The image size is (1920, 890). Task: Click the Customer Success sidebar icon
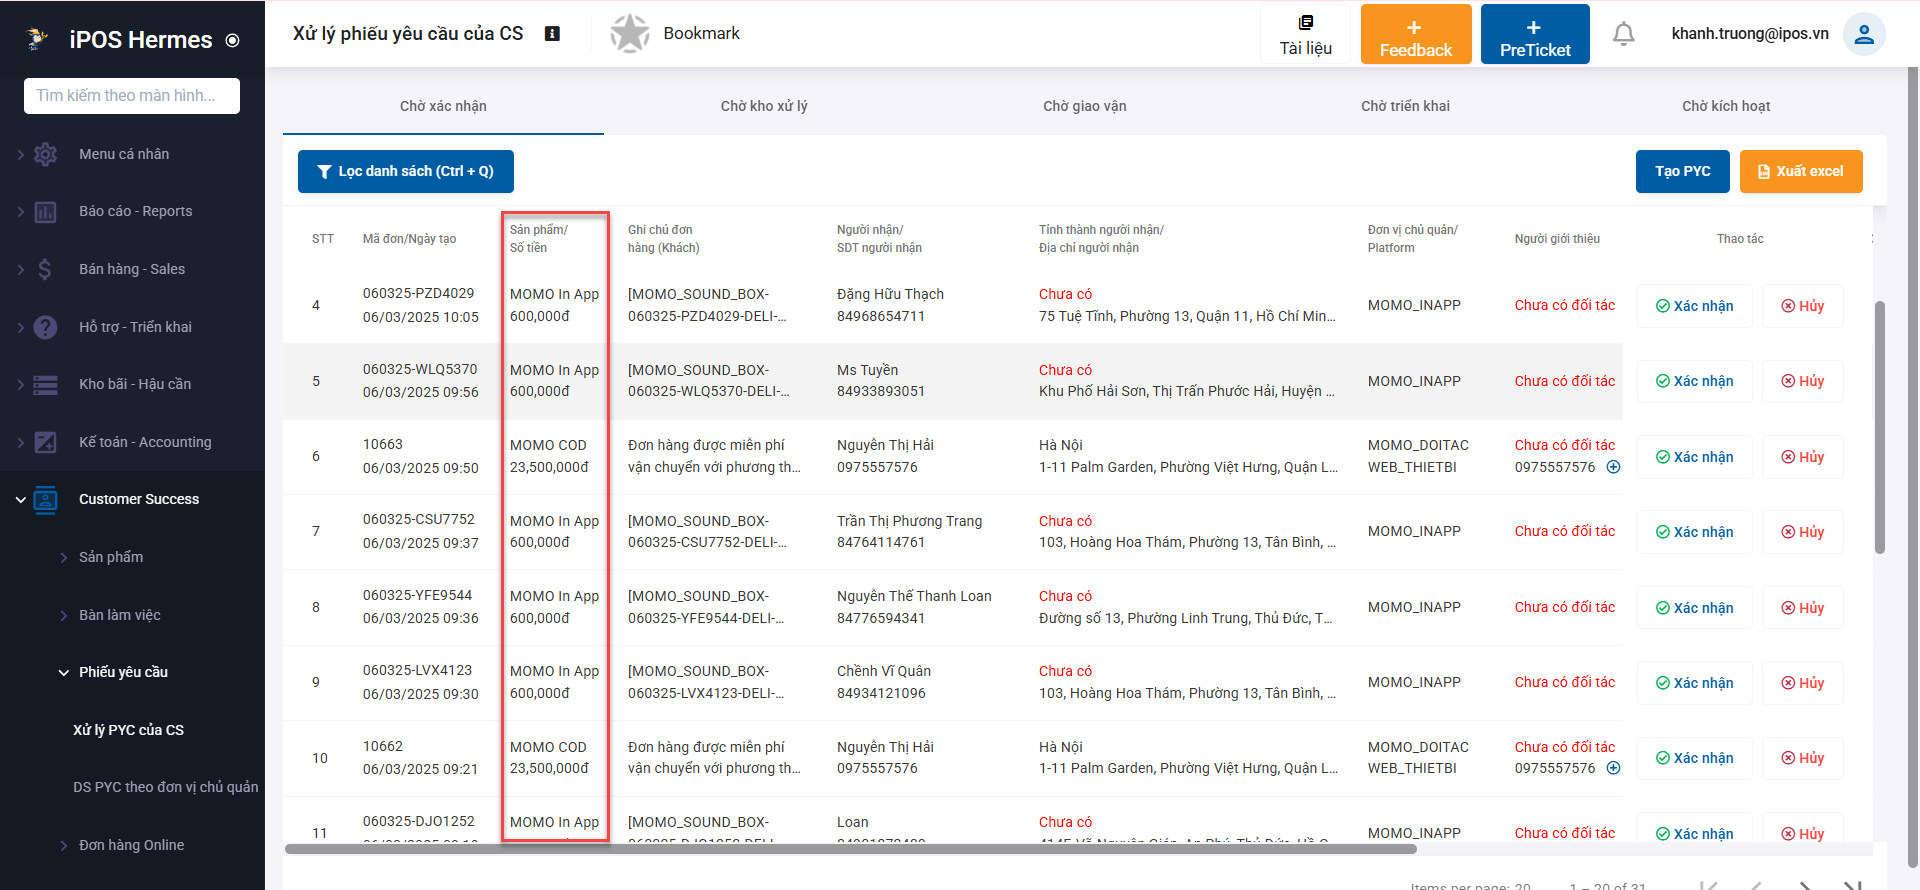pyautogui.click(x=45, y=499)
